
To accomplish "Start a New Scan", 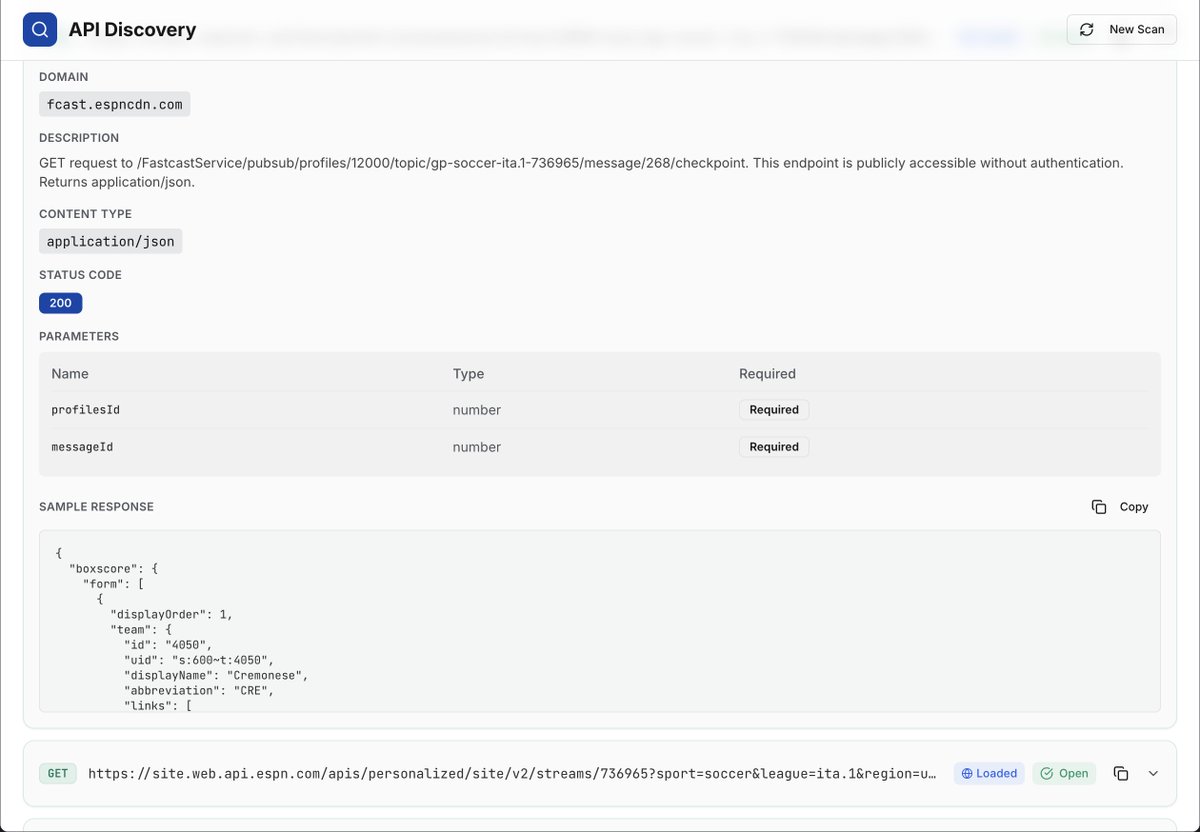I will pyautogui.click(x=1122, y=30).
